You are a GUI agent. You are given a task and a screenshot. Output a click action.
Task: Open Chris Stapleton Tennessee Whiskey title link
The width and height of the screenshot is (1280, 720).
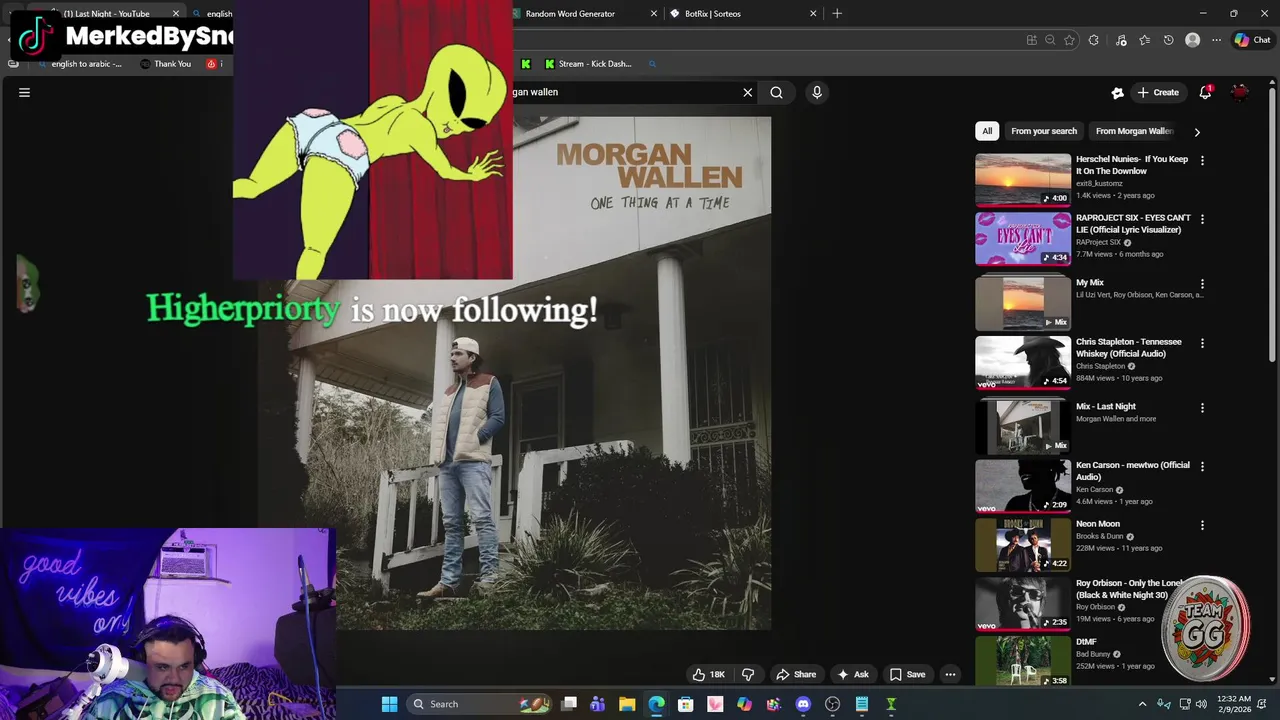[x=1128, y=348]
